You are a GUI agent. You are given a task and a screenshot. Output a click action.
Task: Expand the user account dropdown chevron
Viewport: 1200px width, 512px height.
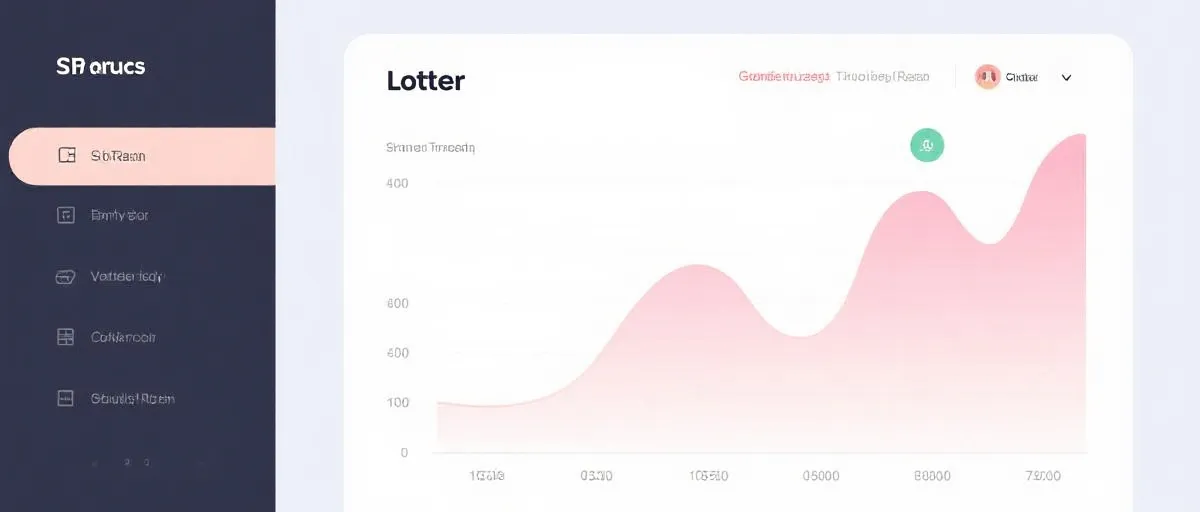point(1066,77)
